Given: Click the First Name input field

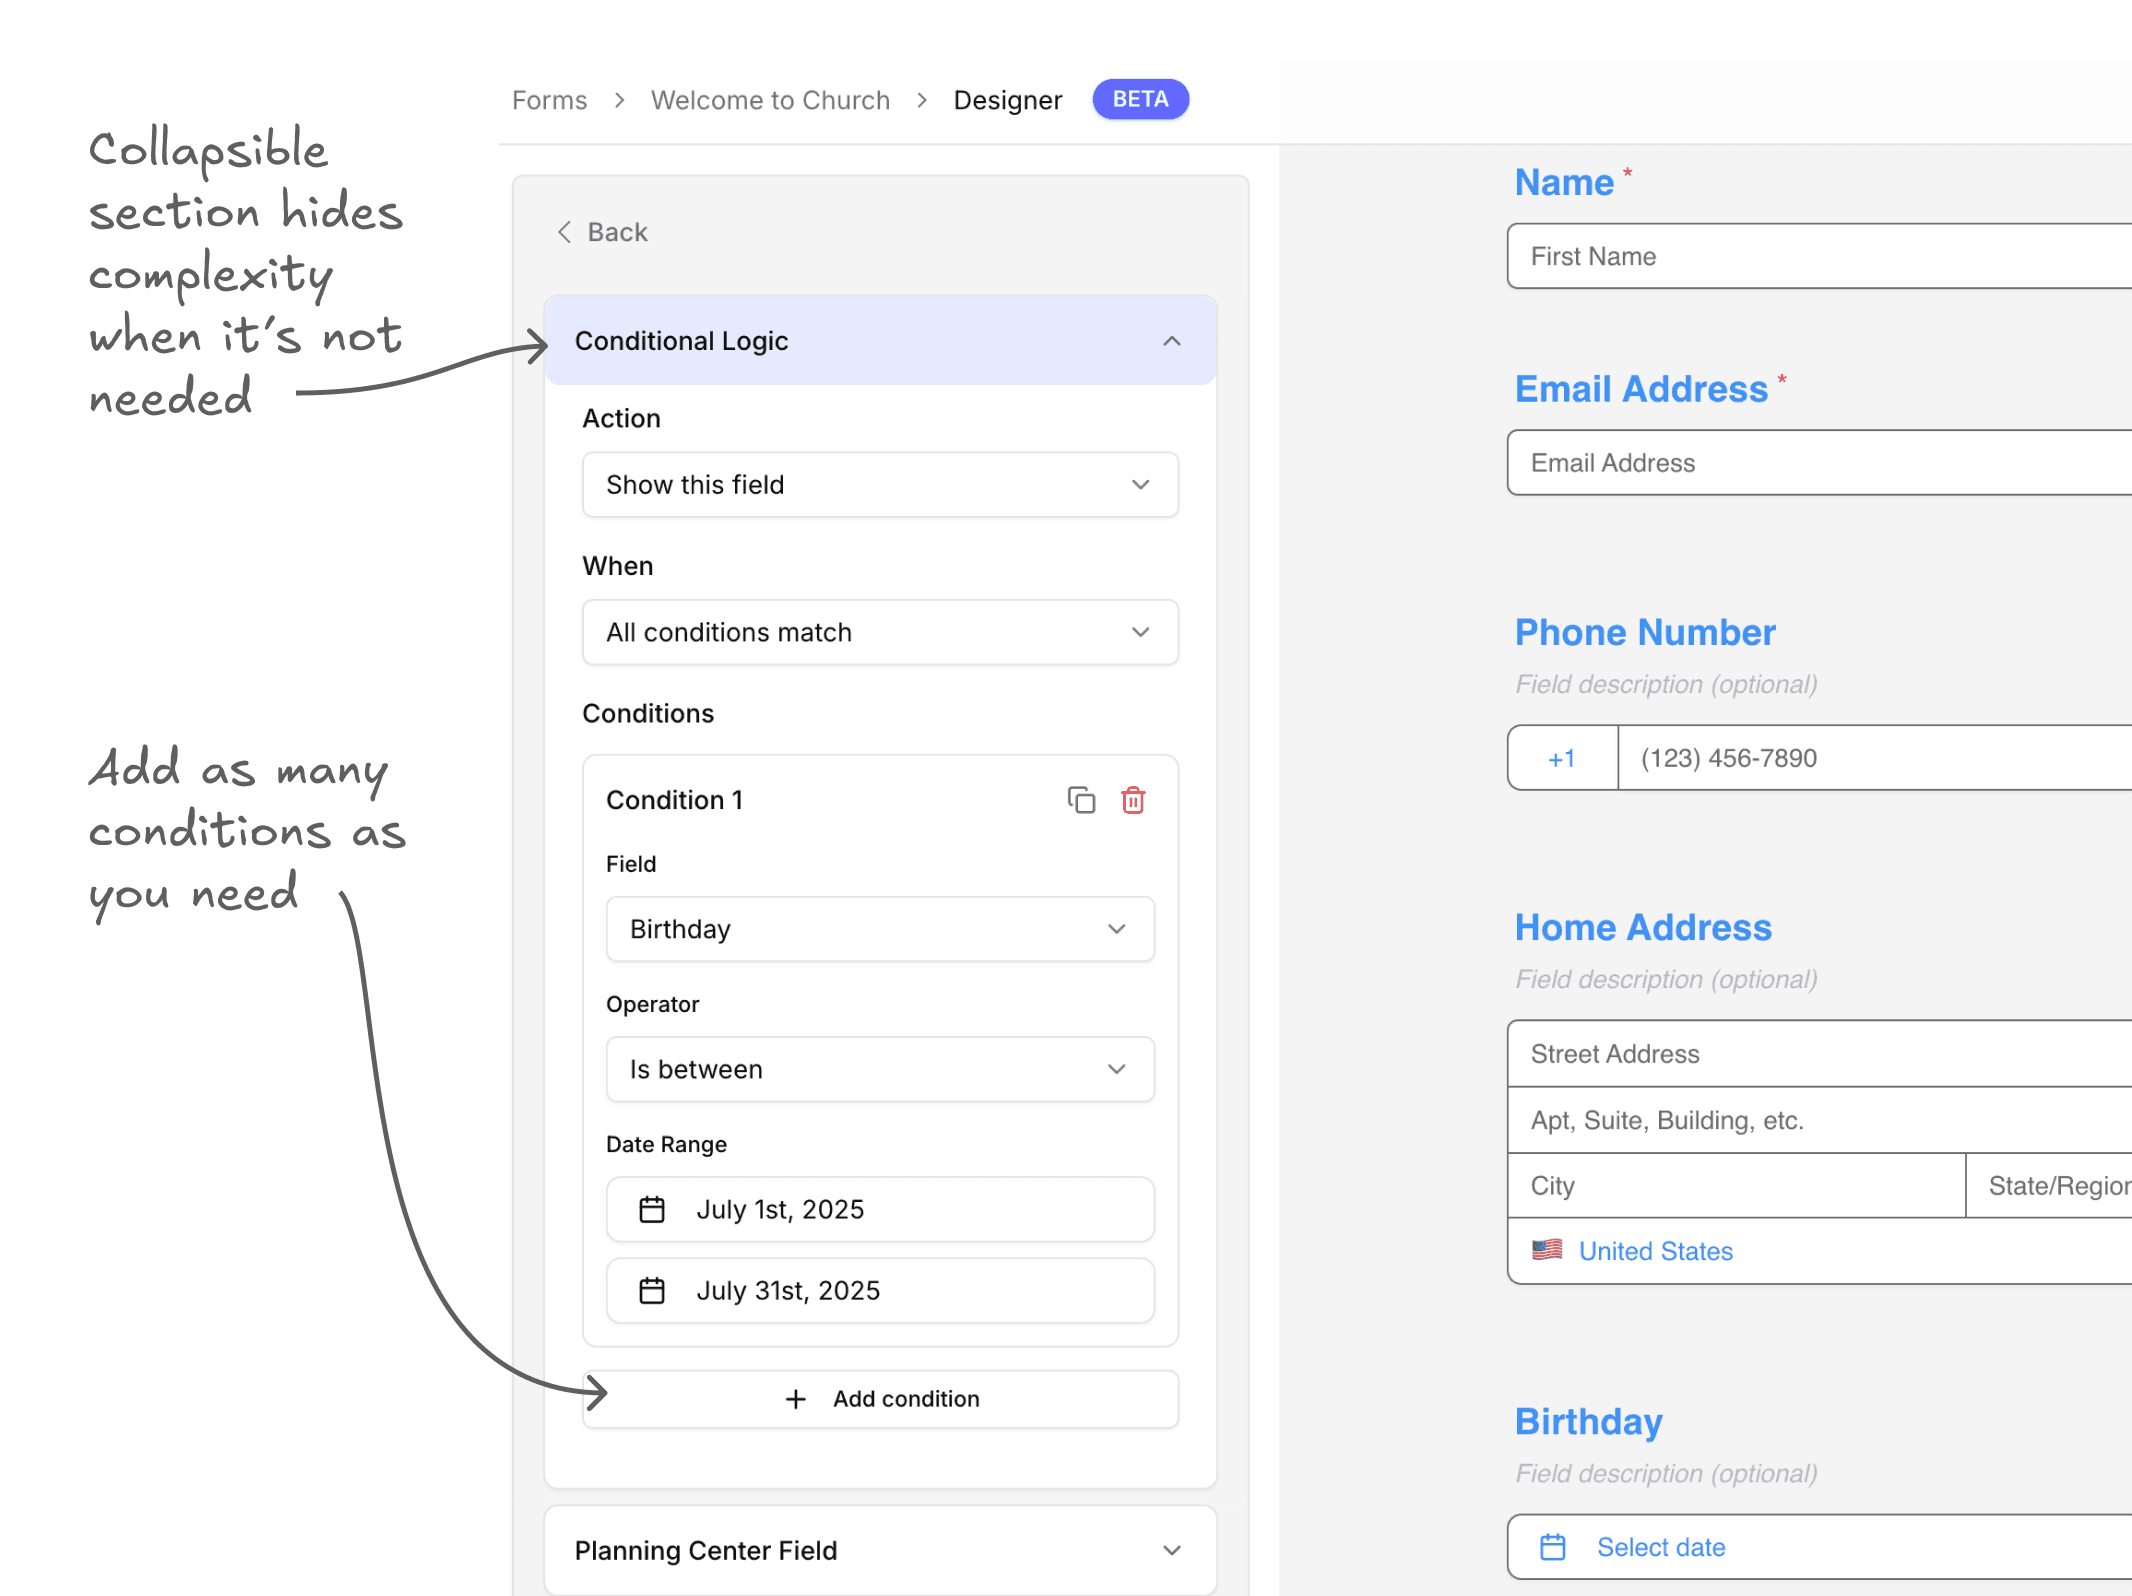Looking at the screenshot, I should coord(1820,256).
